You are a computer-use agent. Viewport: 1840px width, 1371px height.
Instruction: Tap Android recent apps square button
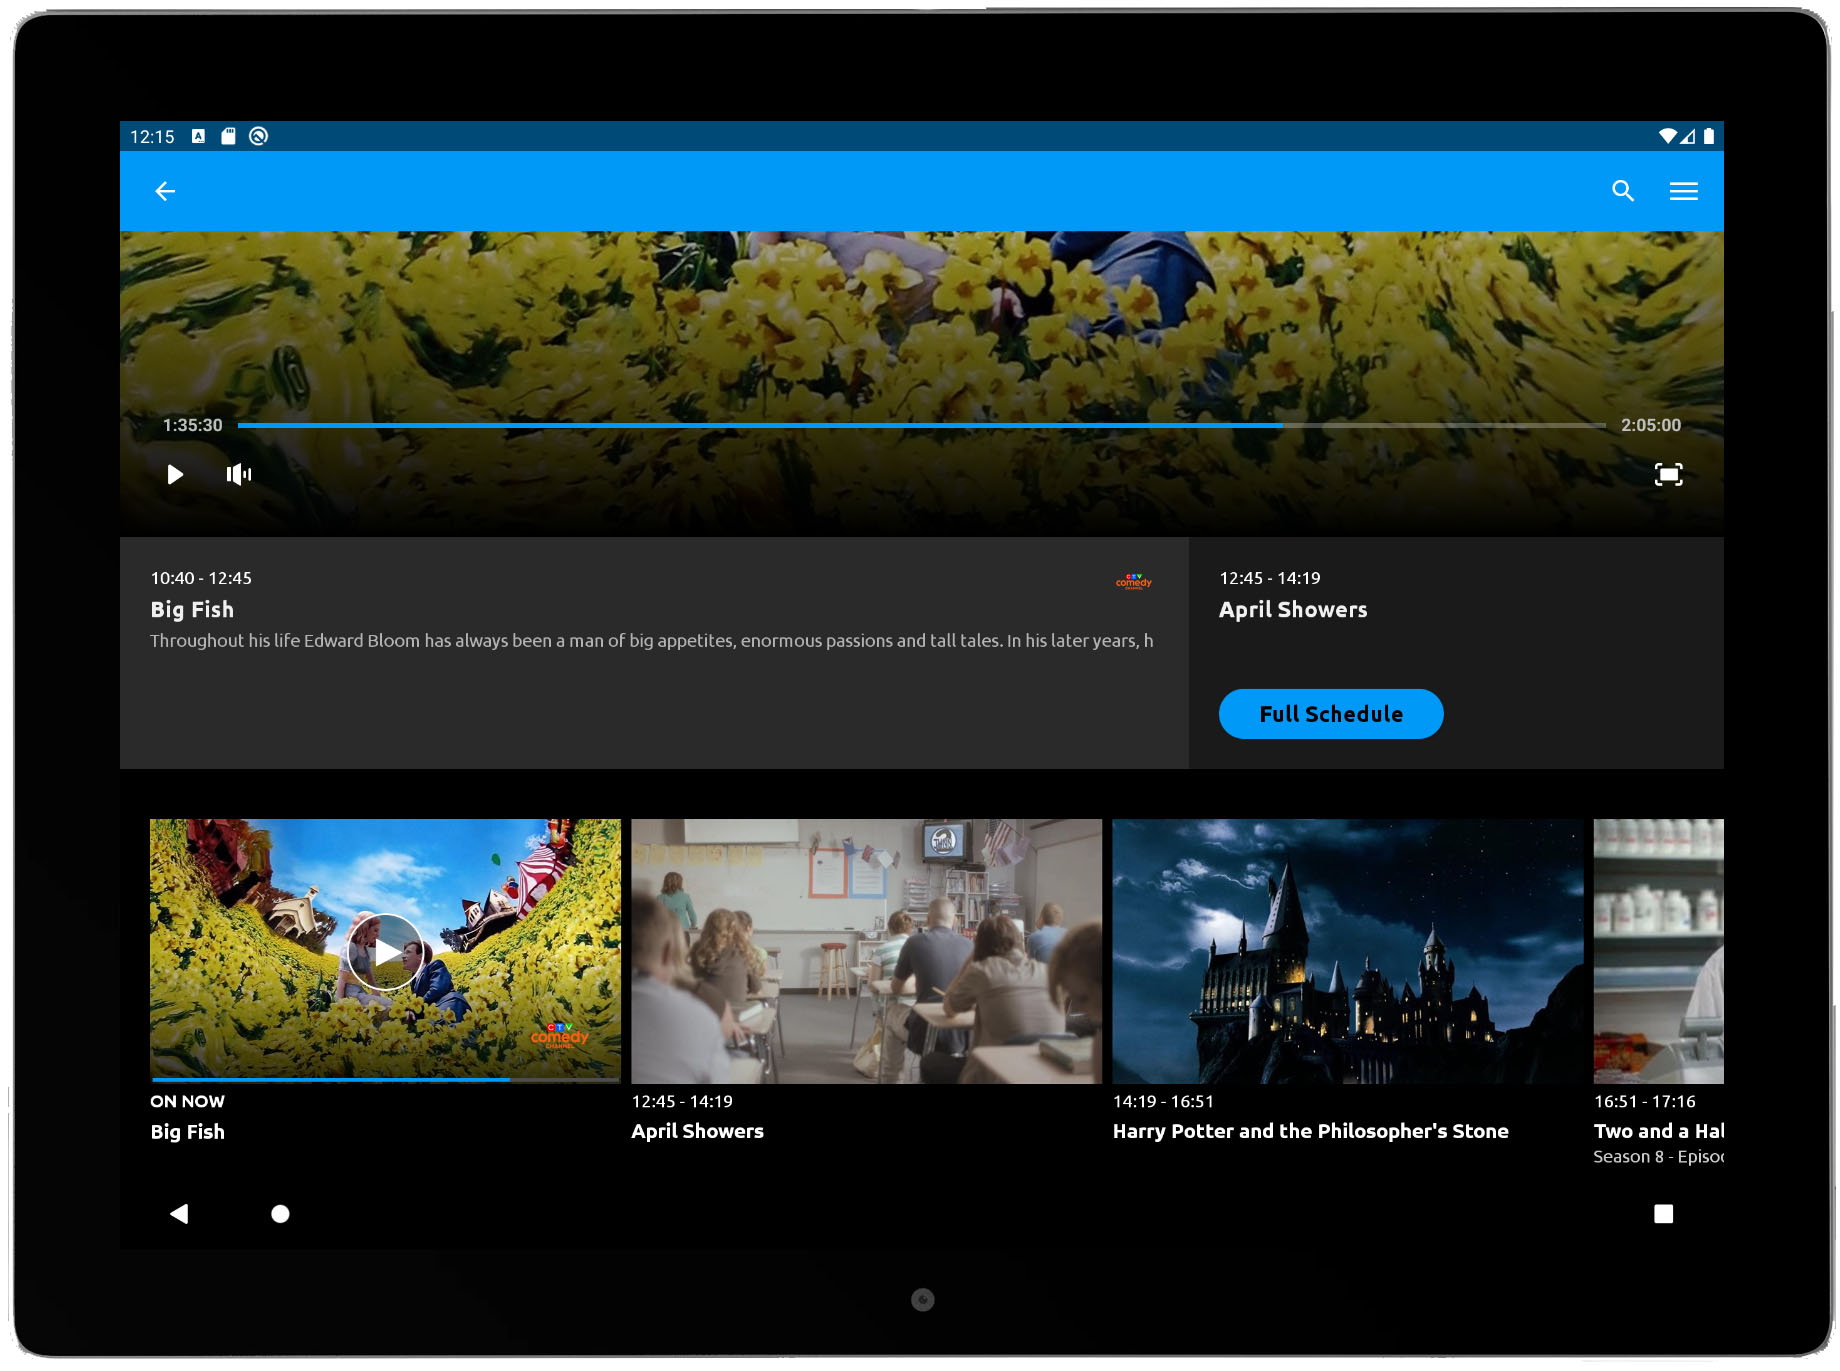tap(1663, 1214)
